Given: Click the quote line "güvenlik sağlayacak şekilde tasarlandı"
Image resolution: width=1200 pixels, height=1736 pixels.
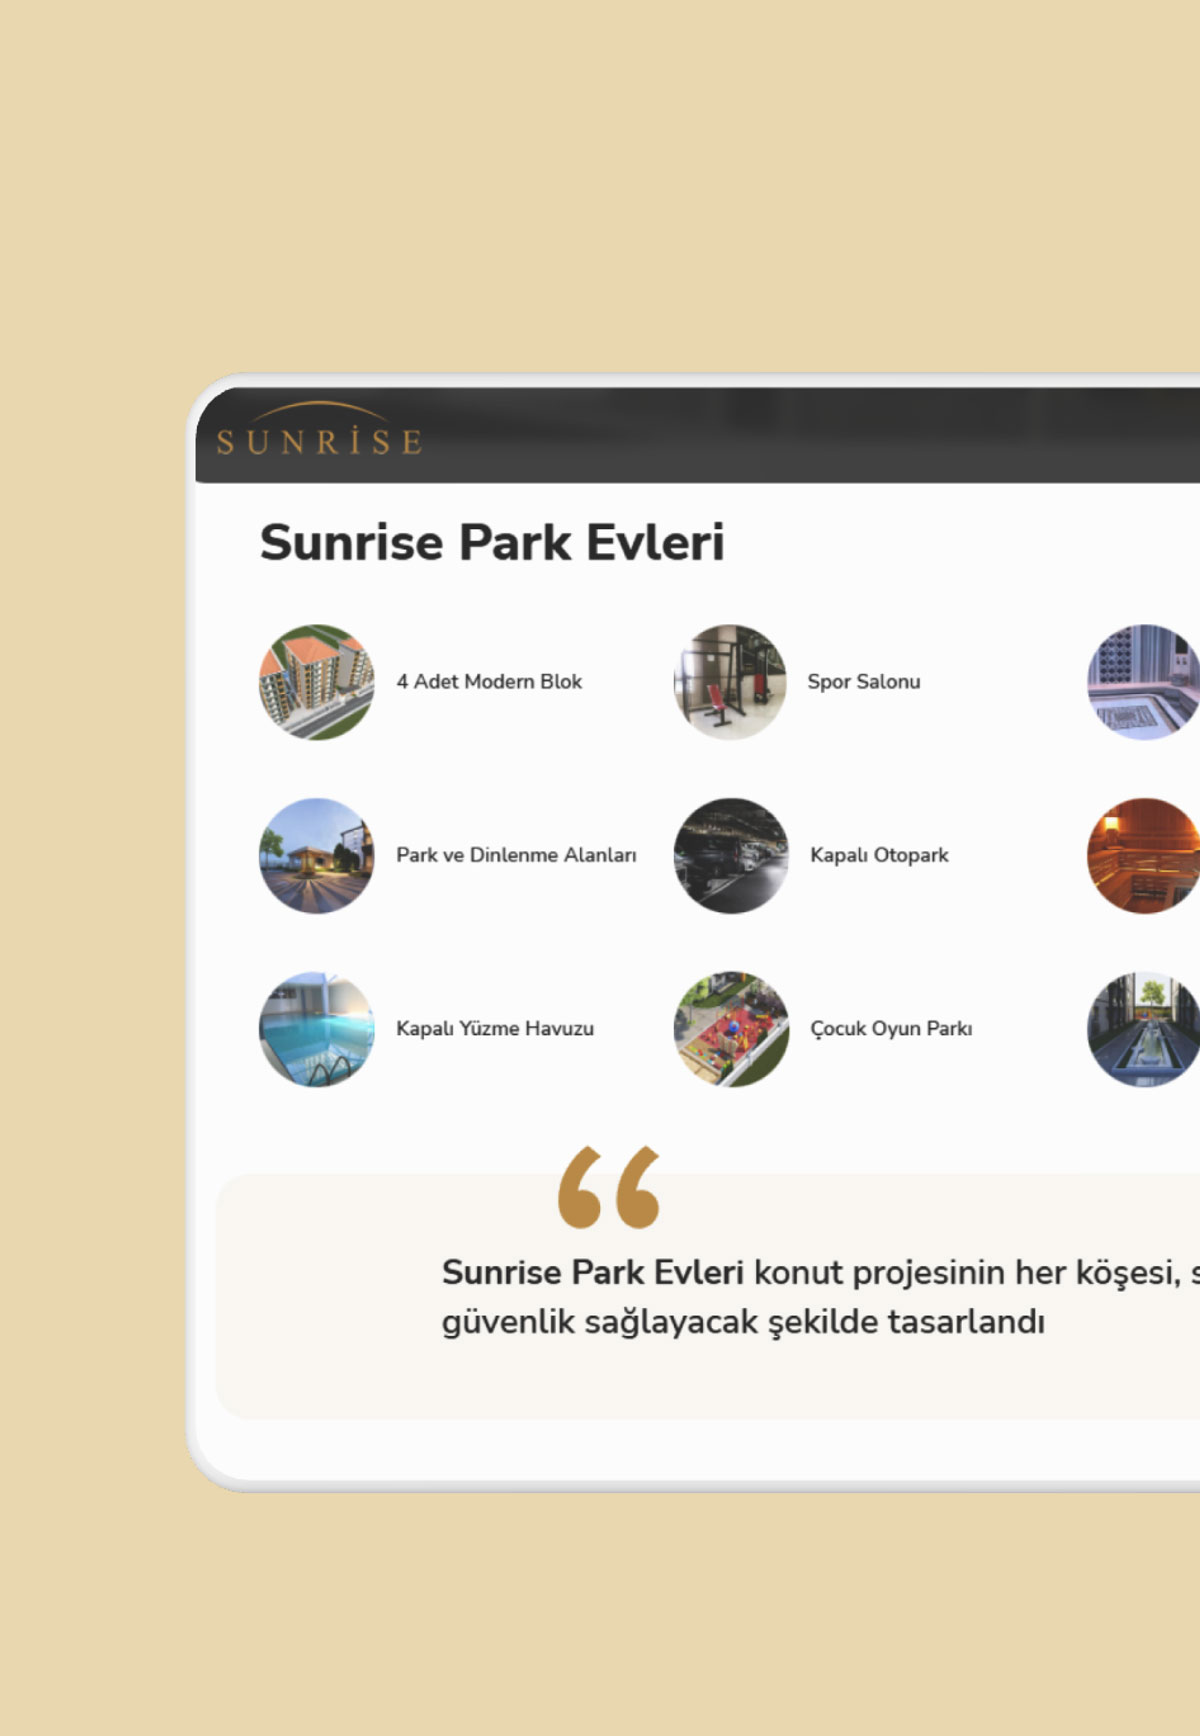Looking at the screenshot, I should coord(743,1322).
